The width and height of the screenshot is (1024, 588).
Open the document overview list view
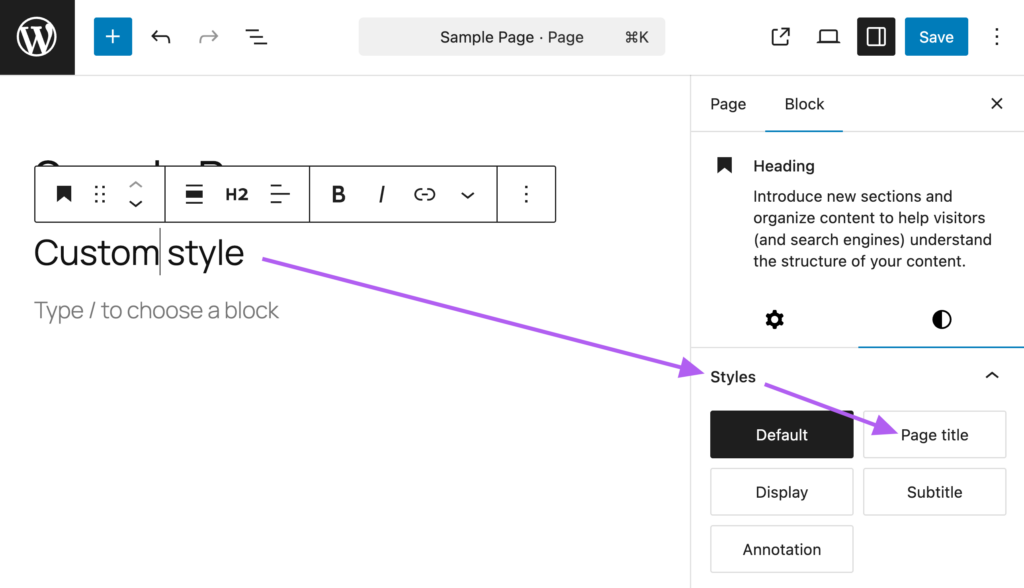pos(256,37)
